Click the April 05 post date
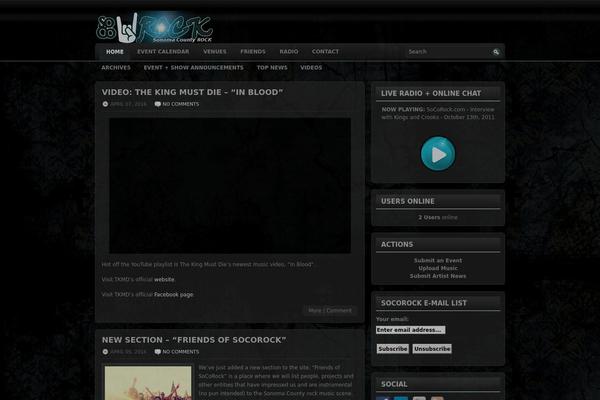Image resolution: width=600 pixels, height=400 pixels. (128, 352)
